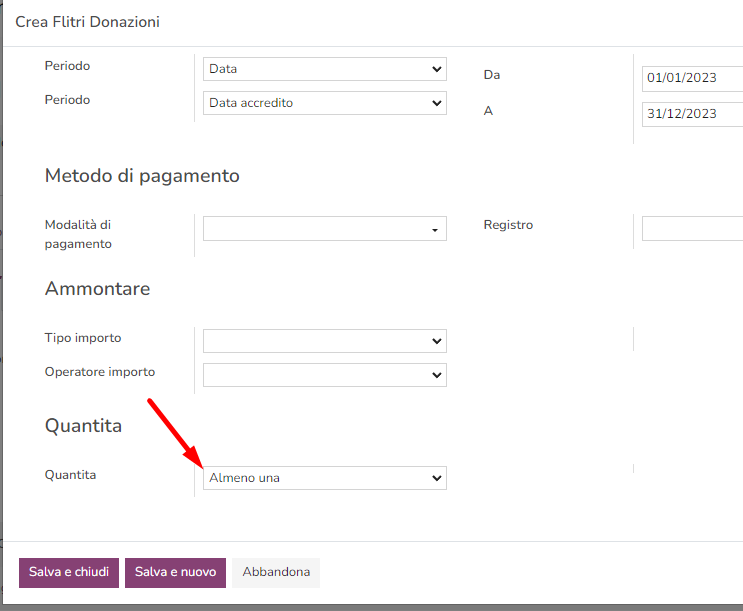Open the first Periodo dropdown showing Data
The height and width of the screenshot is (611, 743).
coord(325,69)
